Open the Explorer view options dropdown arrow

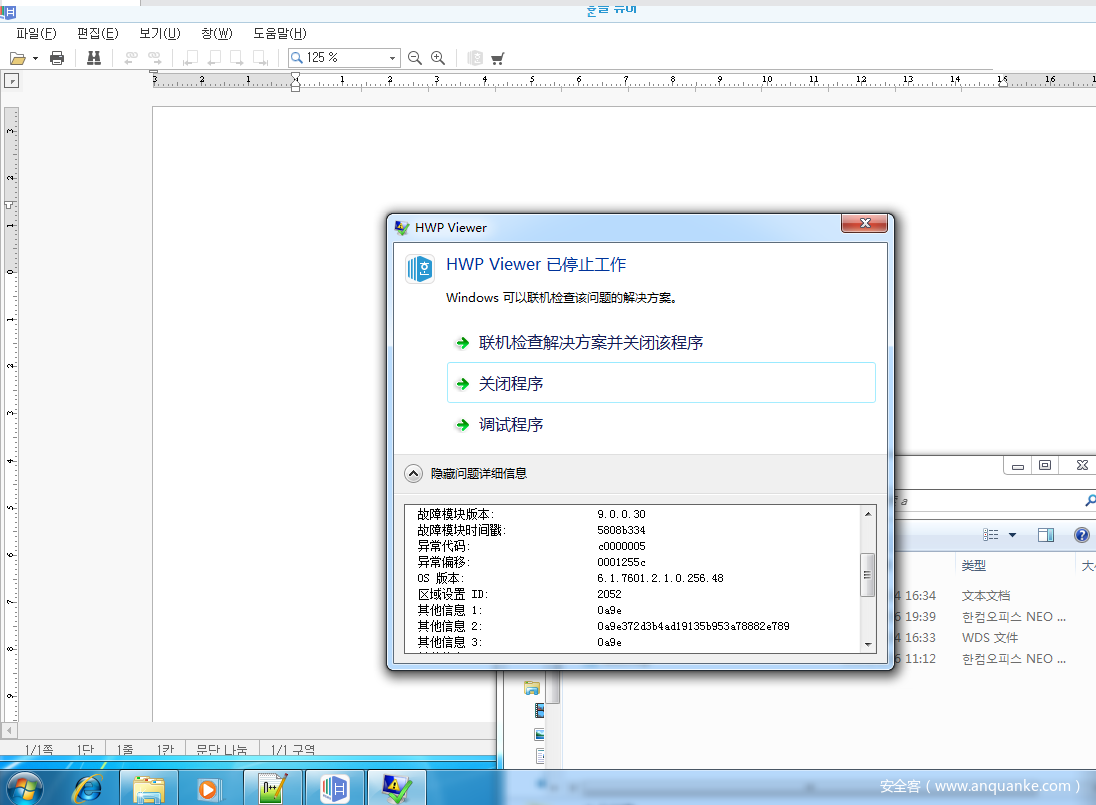tap(1012, 535)
